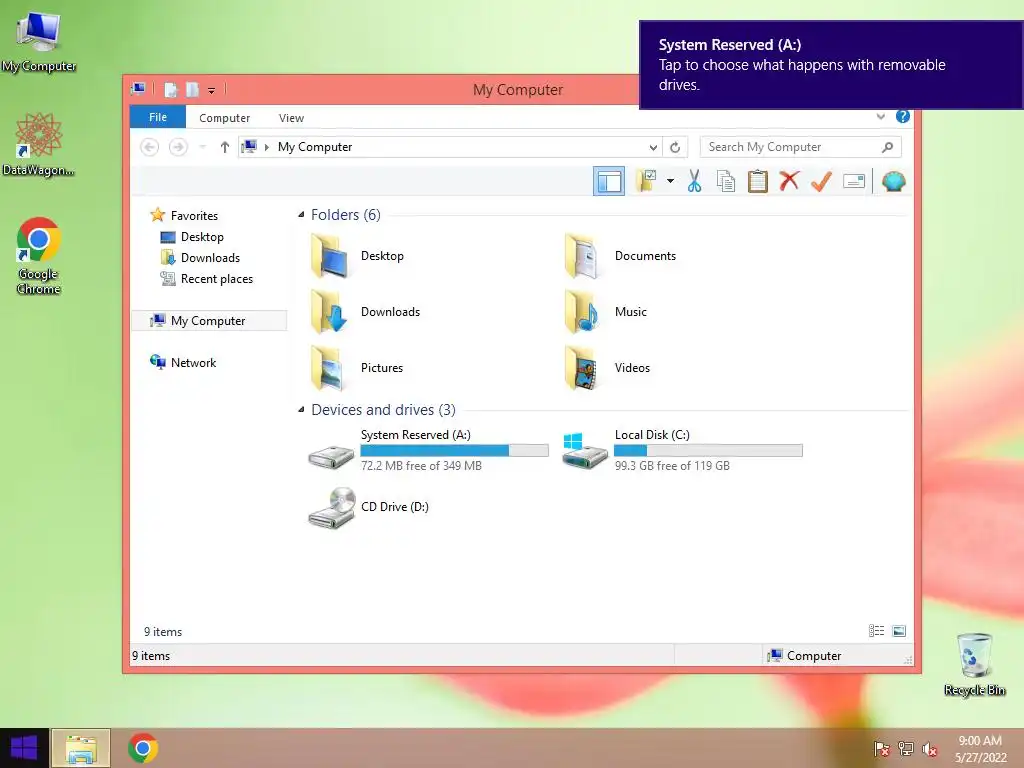Screen dimensions: 1024x768
Task: Click the Properties quick access icon in title bar
Action: tap(170, 89)
